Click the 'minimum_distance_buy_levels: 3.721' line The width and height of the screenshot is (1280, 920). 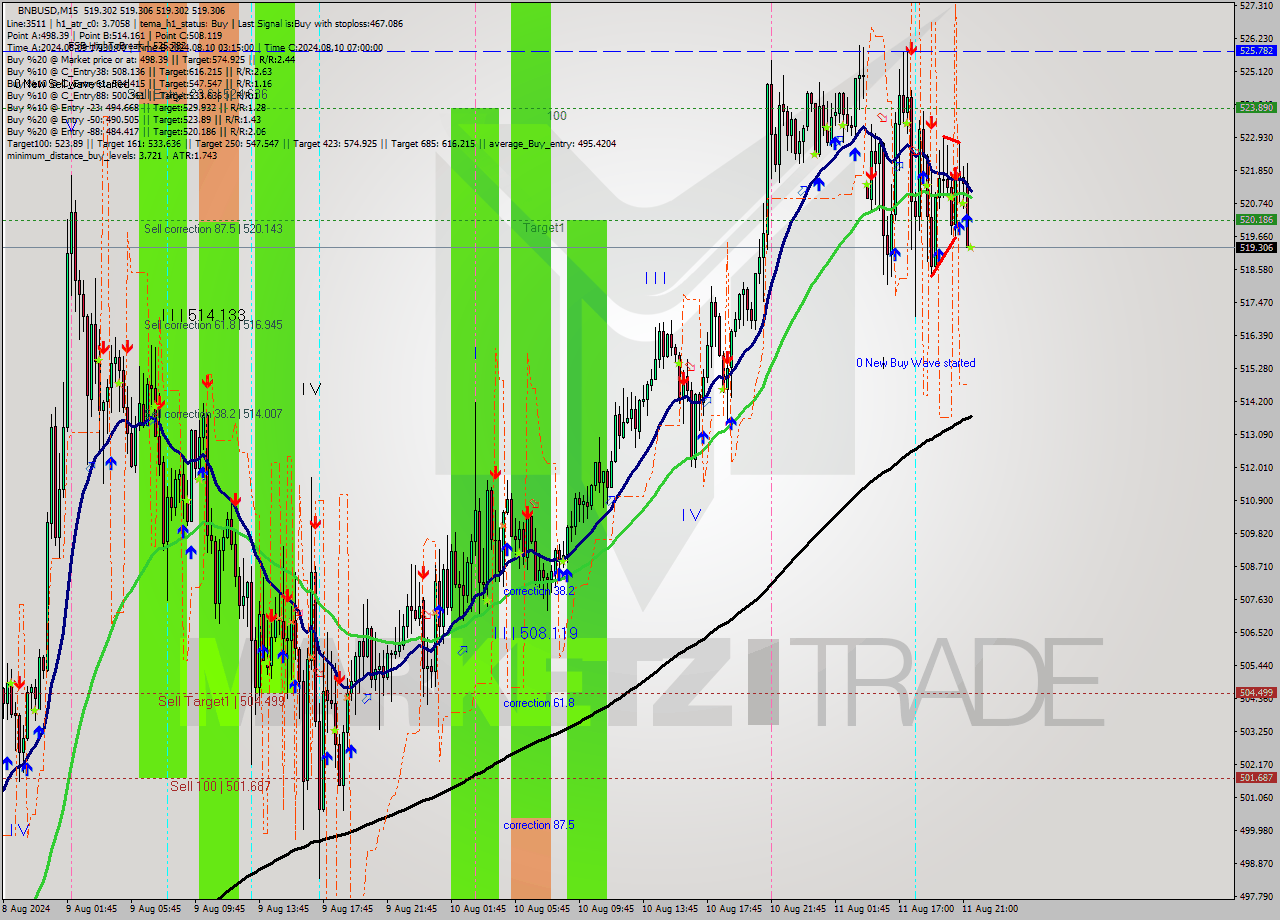click(x=112, y=155)
